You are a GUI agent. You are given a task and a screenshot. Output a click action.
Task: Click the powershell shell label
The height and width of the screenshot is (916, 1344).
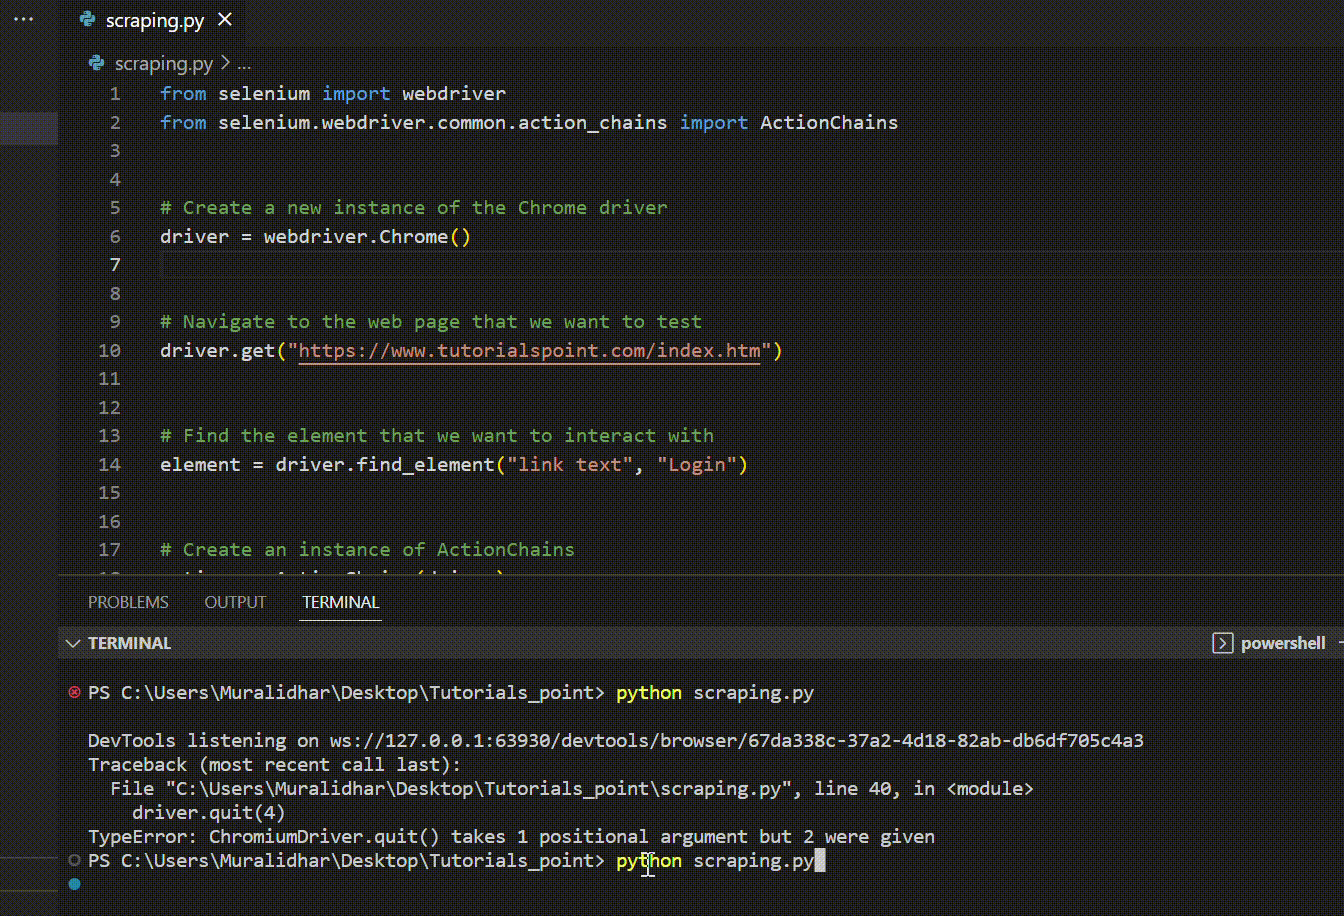click(1283, 643)
